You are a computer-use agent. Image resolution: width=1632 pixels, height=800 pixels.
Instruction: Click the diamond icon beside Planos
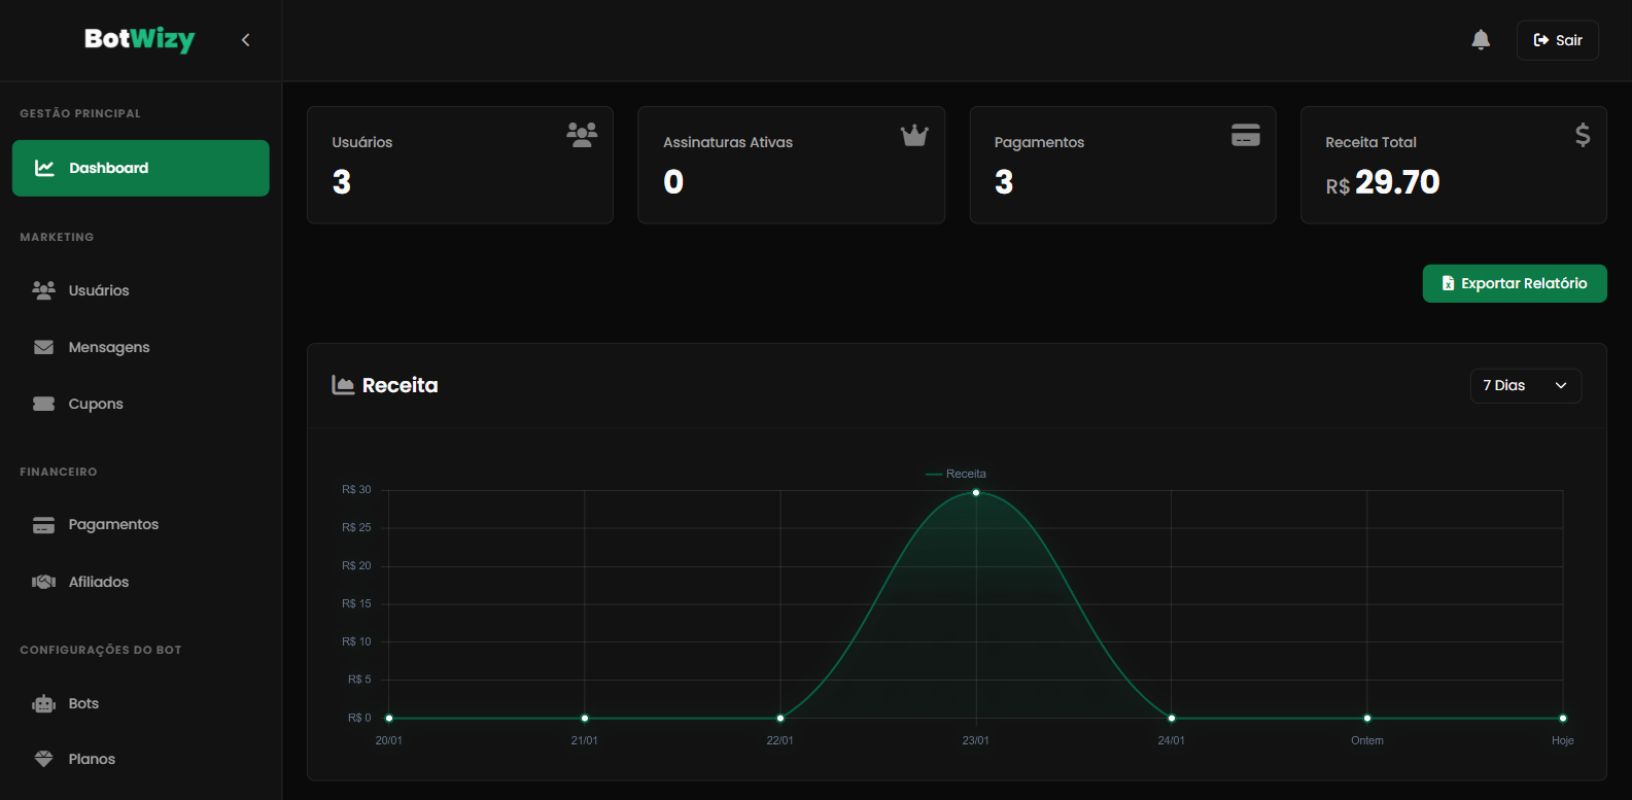44,759
